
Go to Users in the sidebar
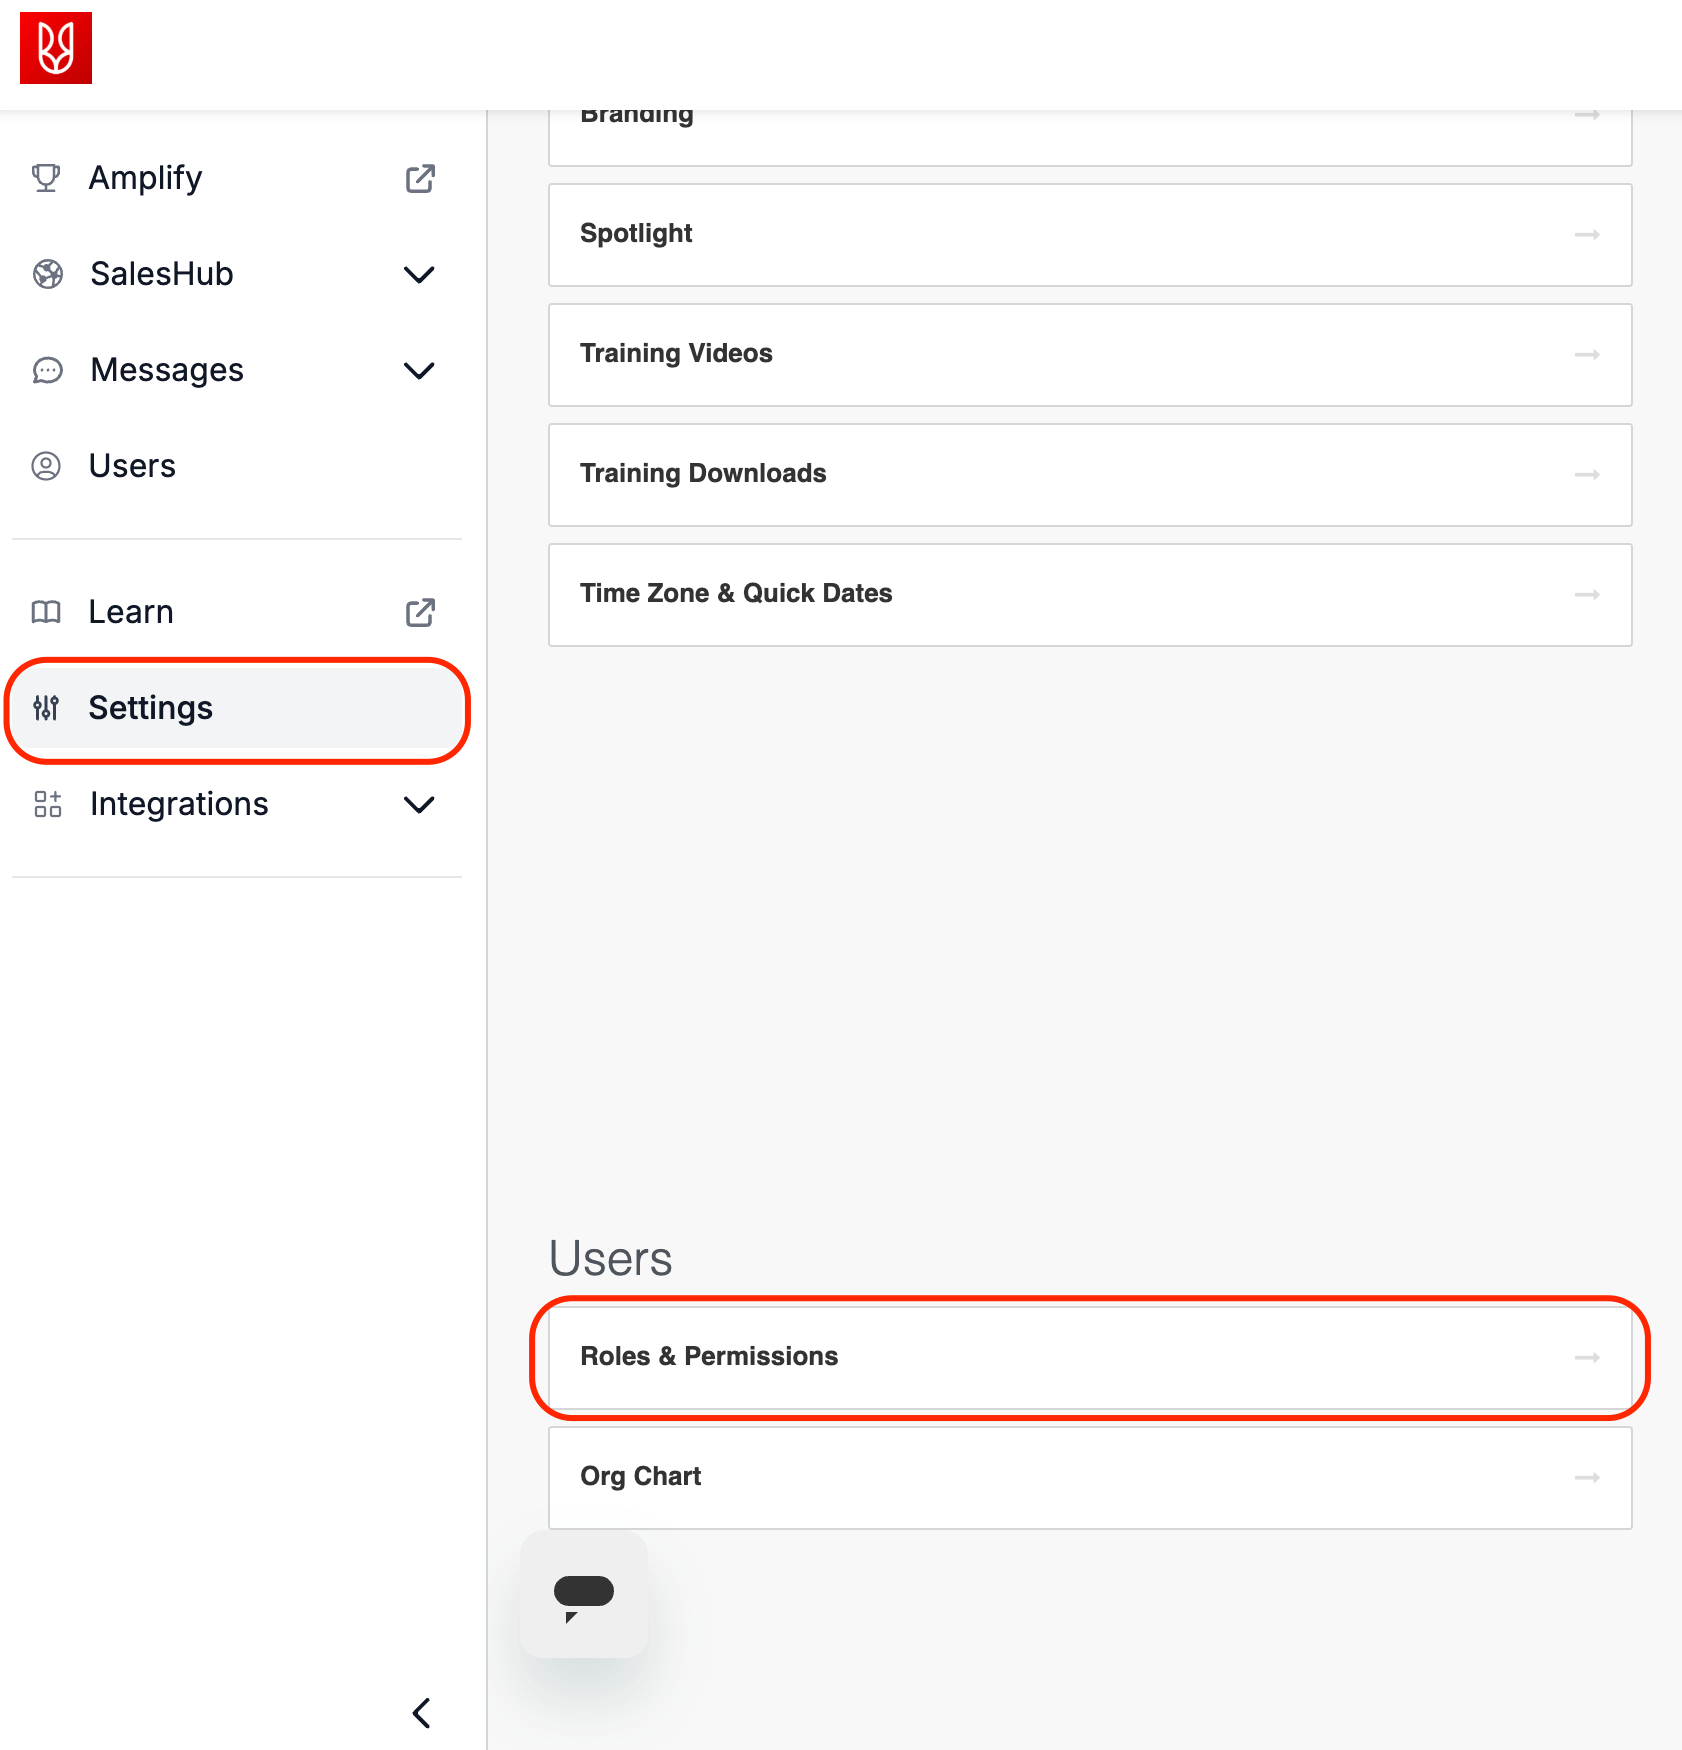coord(132,466)
